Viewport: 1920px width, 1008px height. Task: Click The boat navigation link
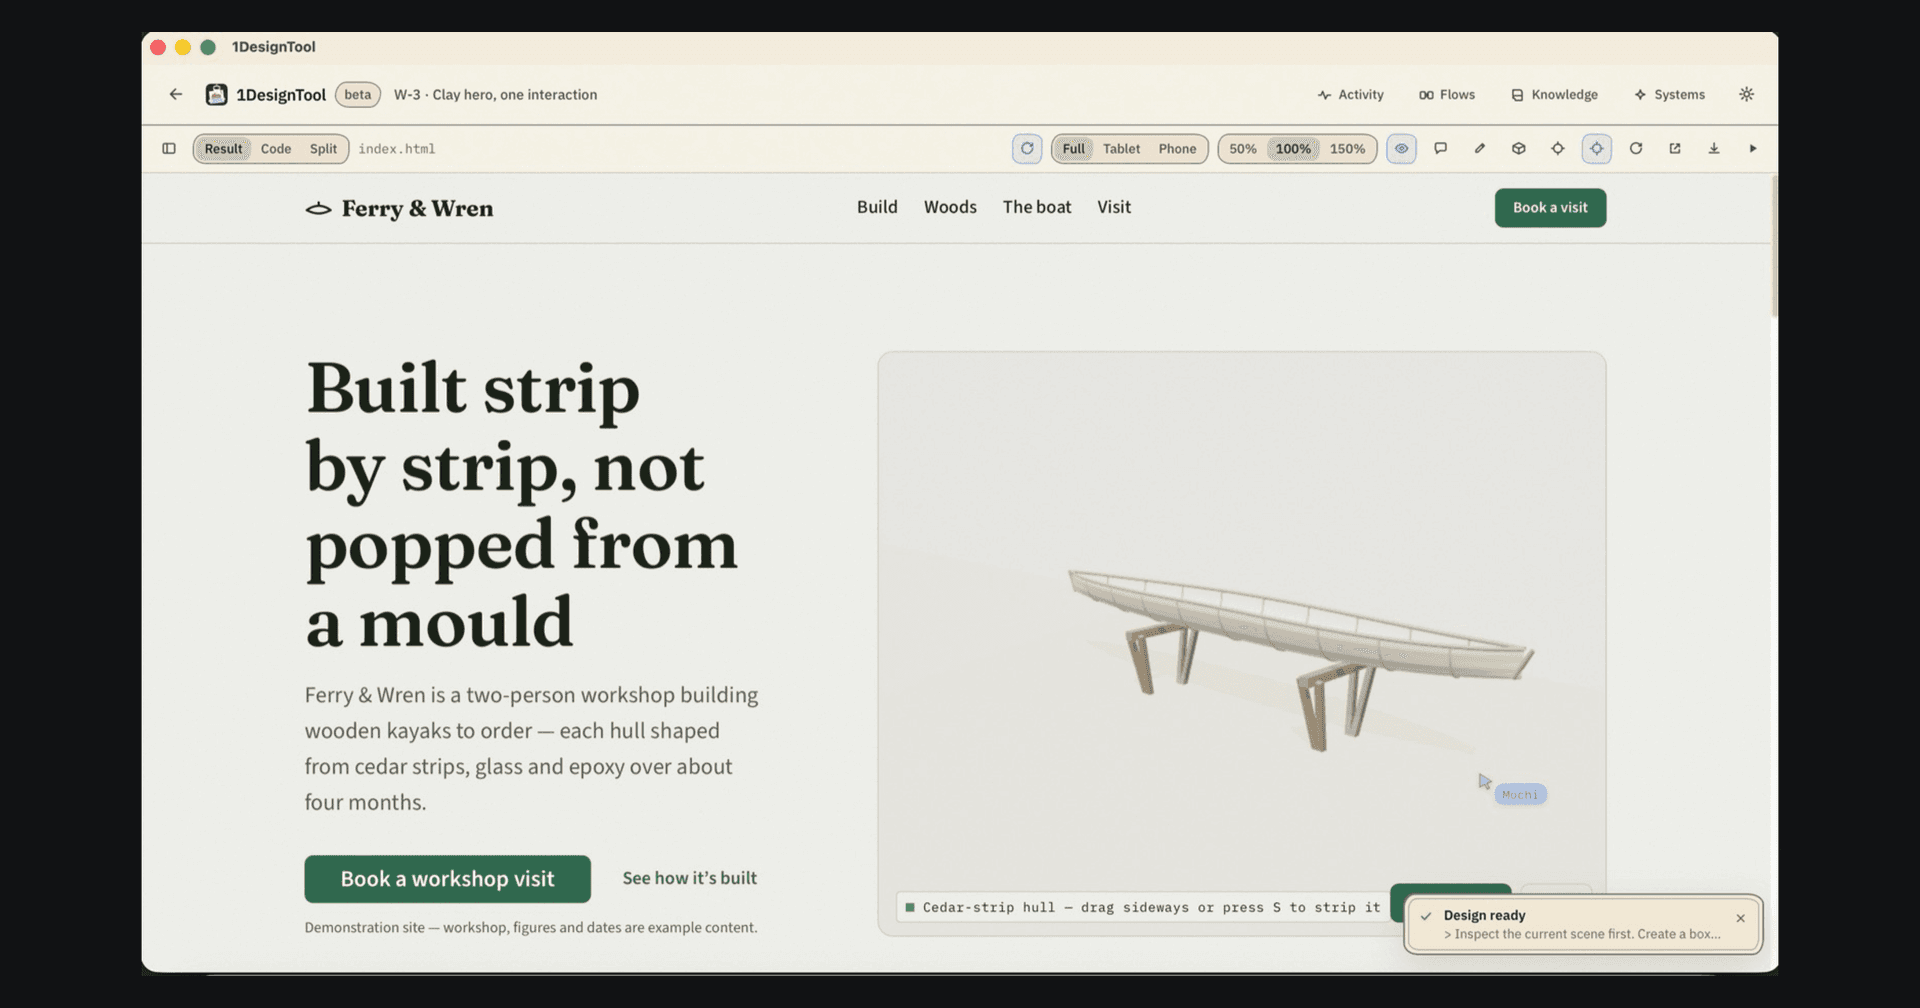1037,207
